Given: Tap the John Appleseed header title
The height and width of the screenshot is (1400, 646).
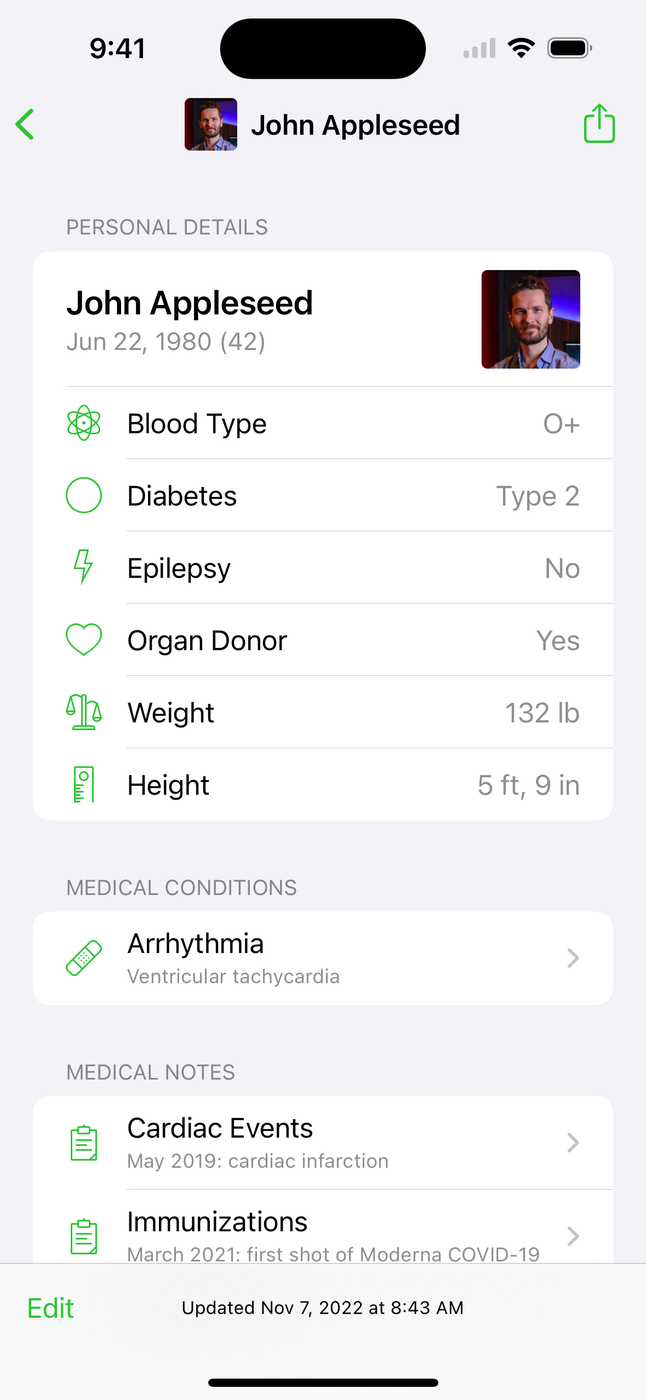Looking at the screenshot, I should pyautogui.click(x=355, y=125).
